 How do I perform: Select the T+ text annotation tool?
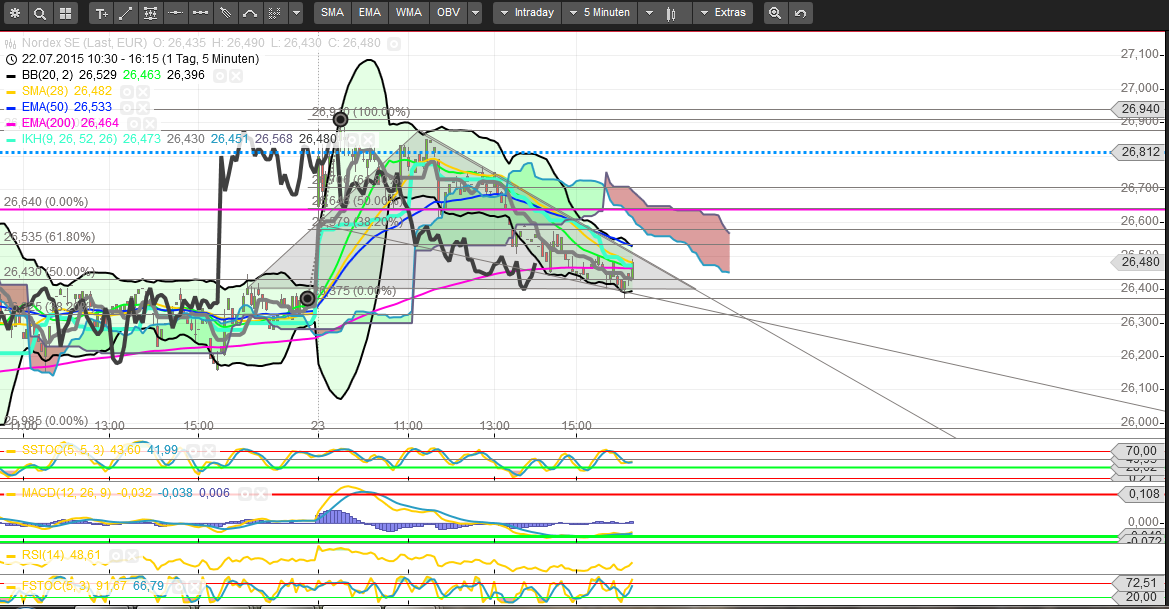[x=103, y=13]
